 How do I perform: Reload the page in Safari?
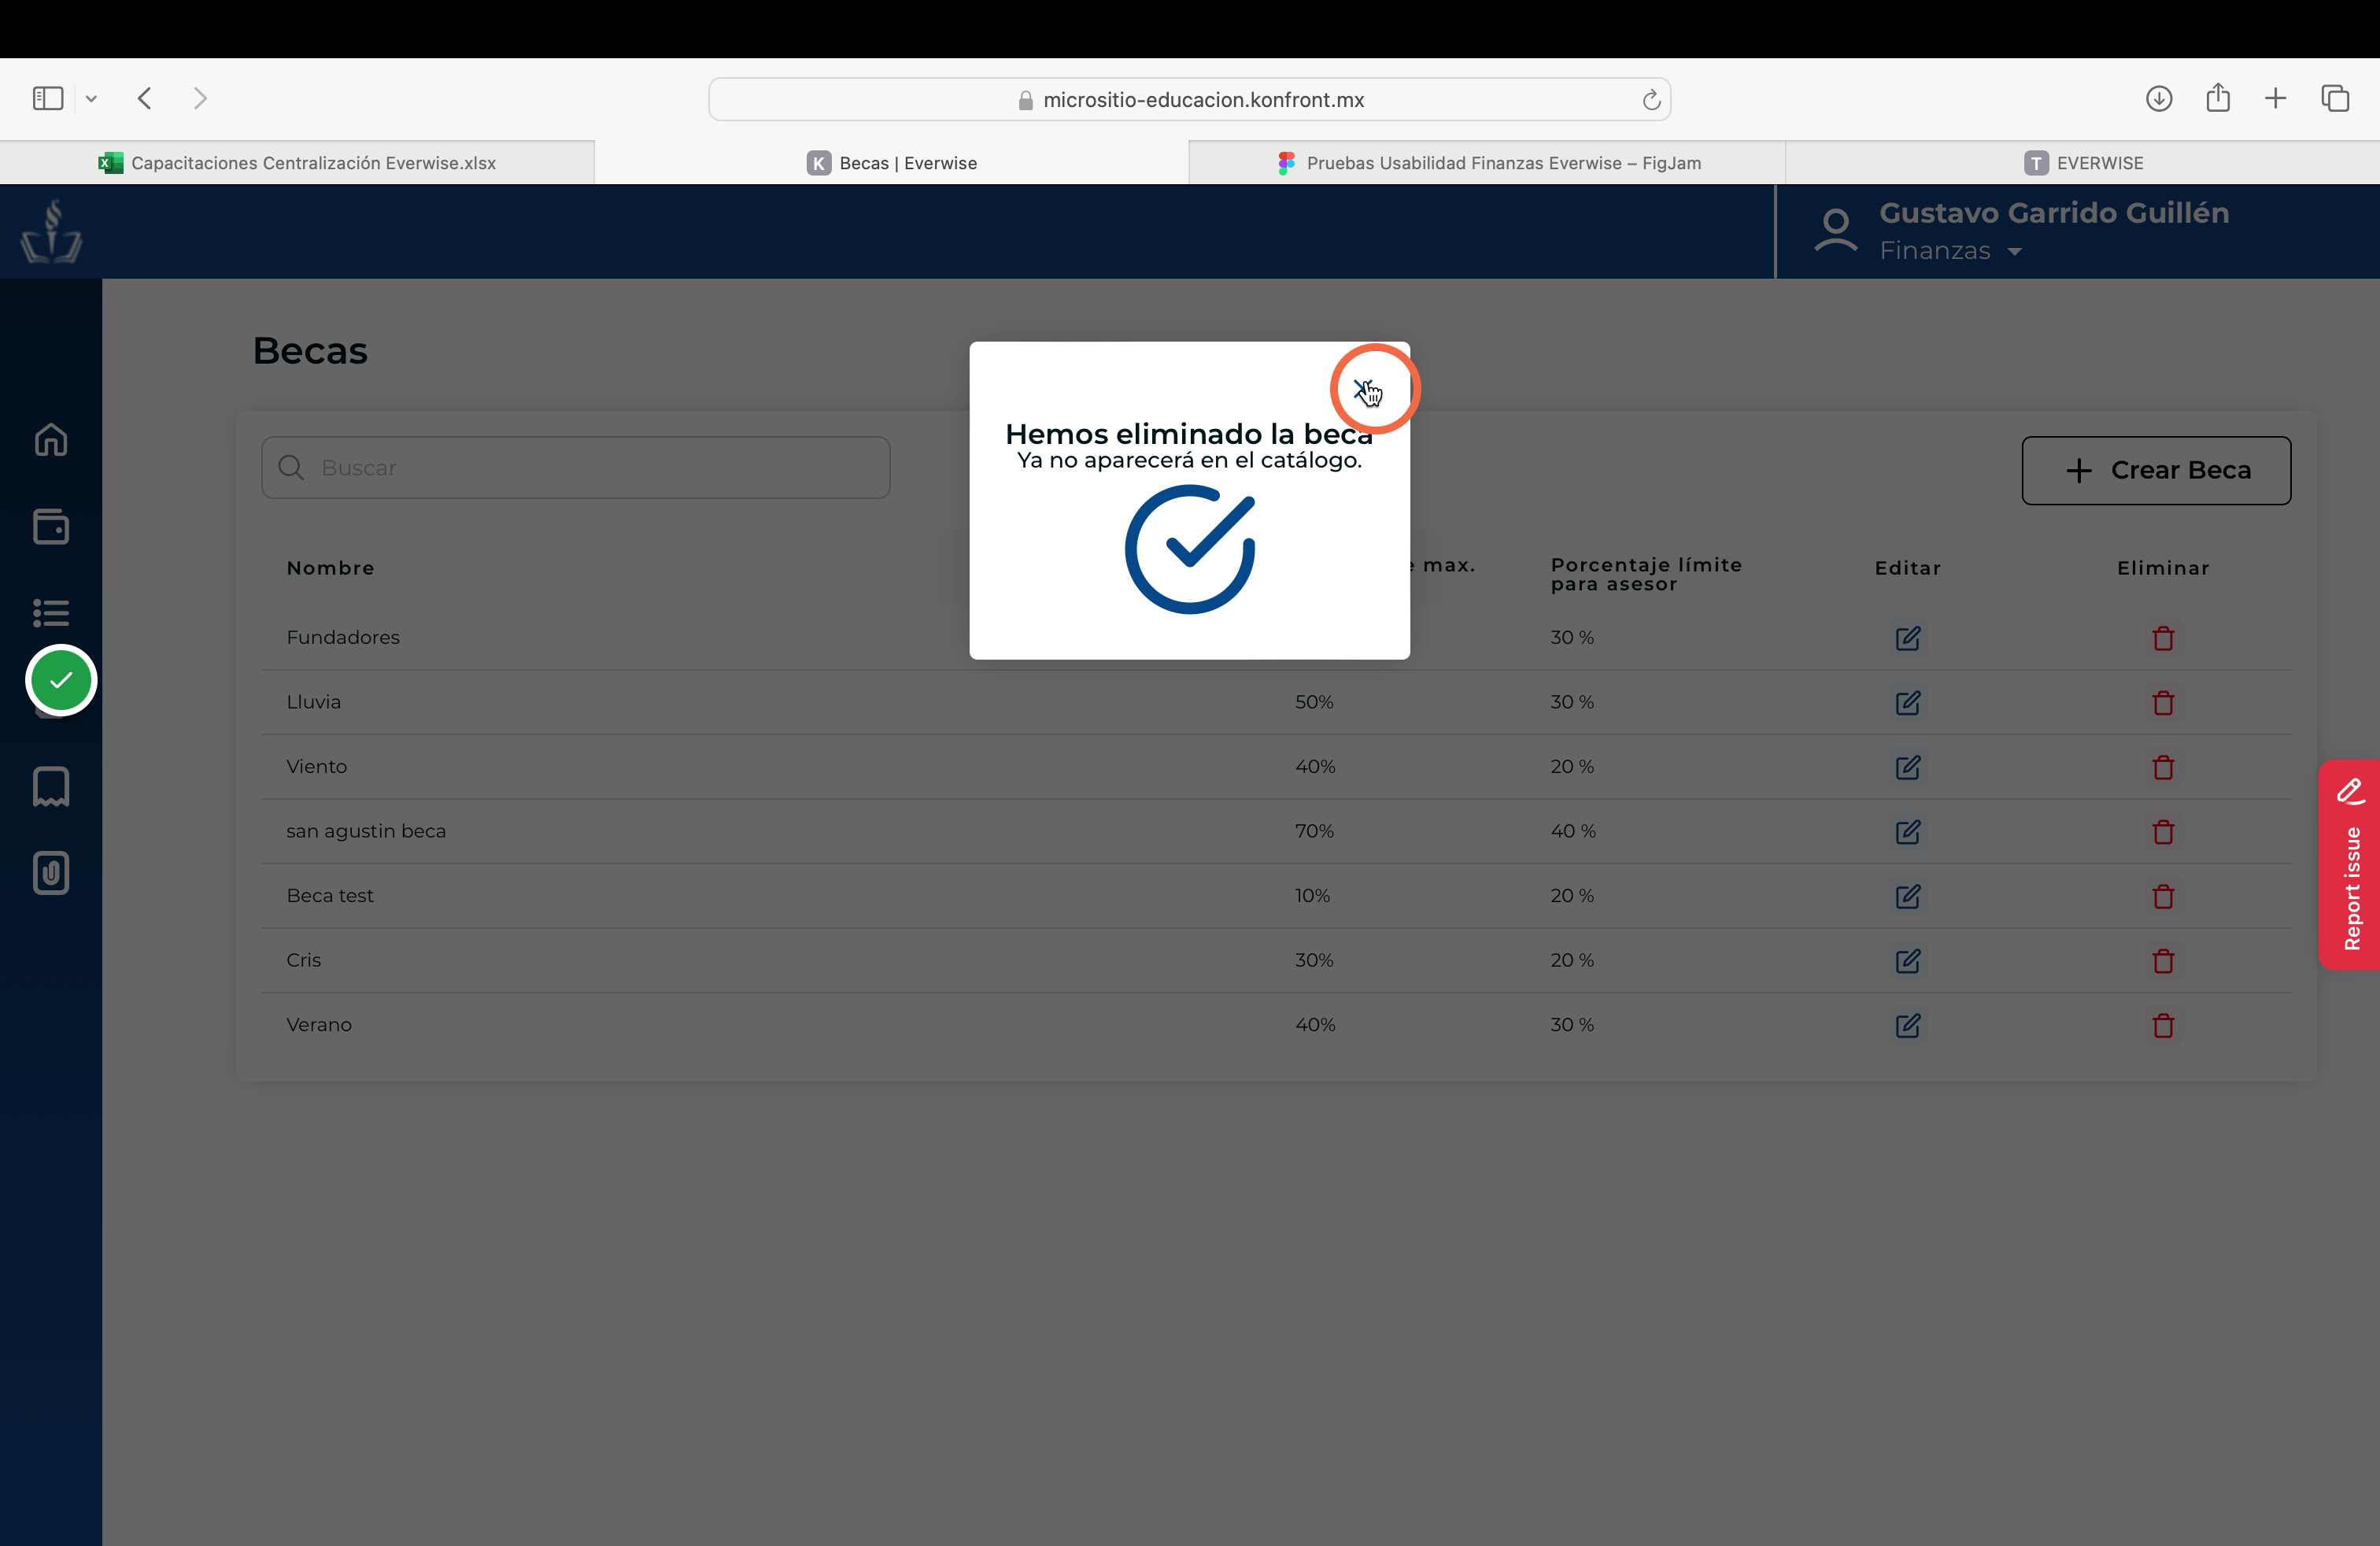(1651, 99)
